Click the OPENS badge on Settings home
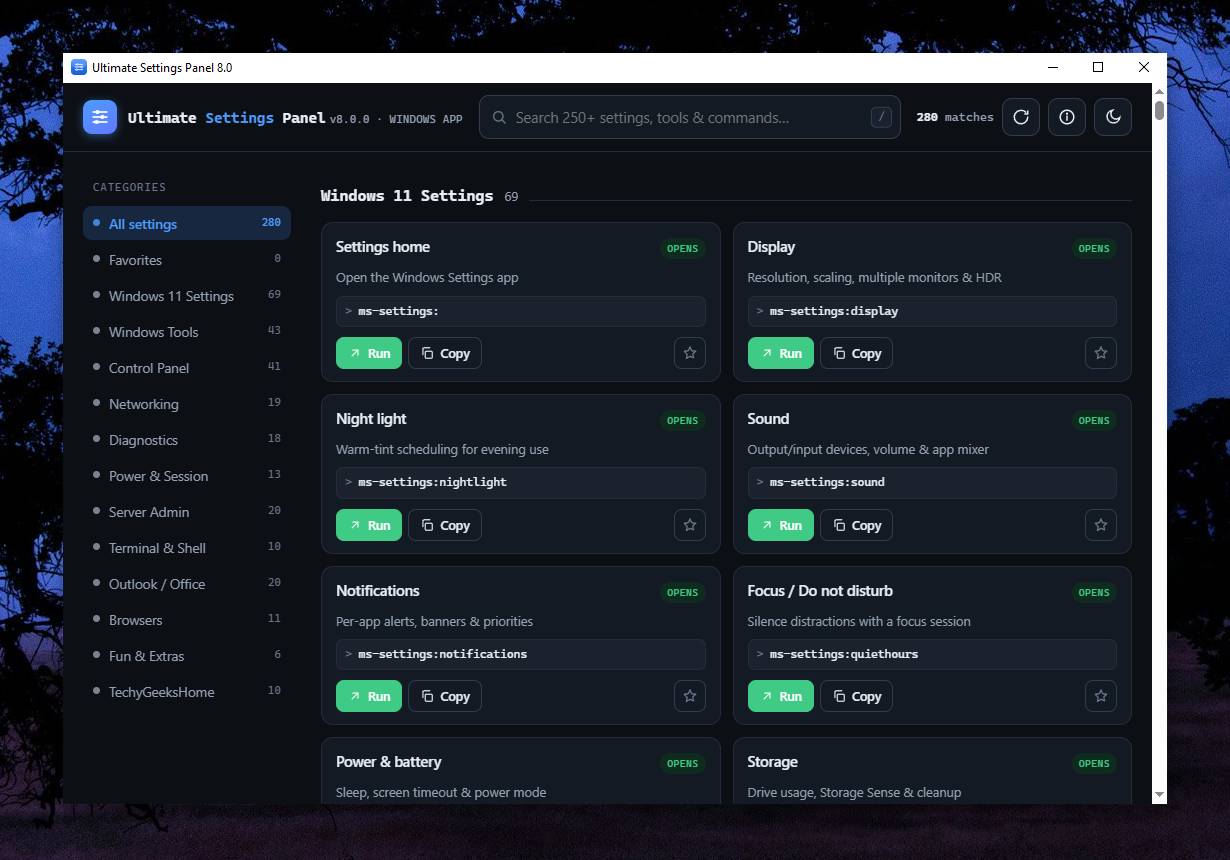Viewport: 1230px width, 860px height. (683, 248)
